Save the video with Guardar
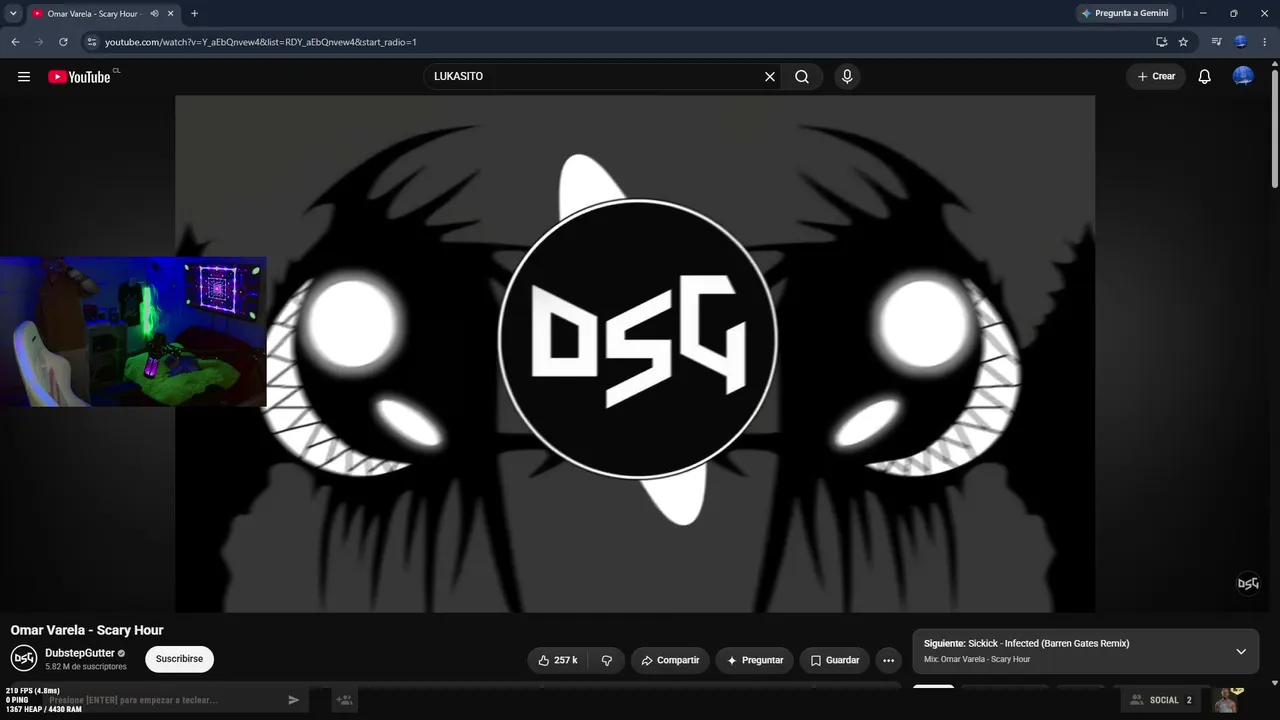The height and width of the screenshot is (720, 1280). coord(835,660)
